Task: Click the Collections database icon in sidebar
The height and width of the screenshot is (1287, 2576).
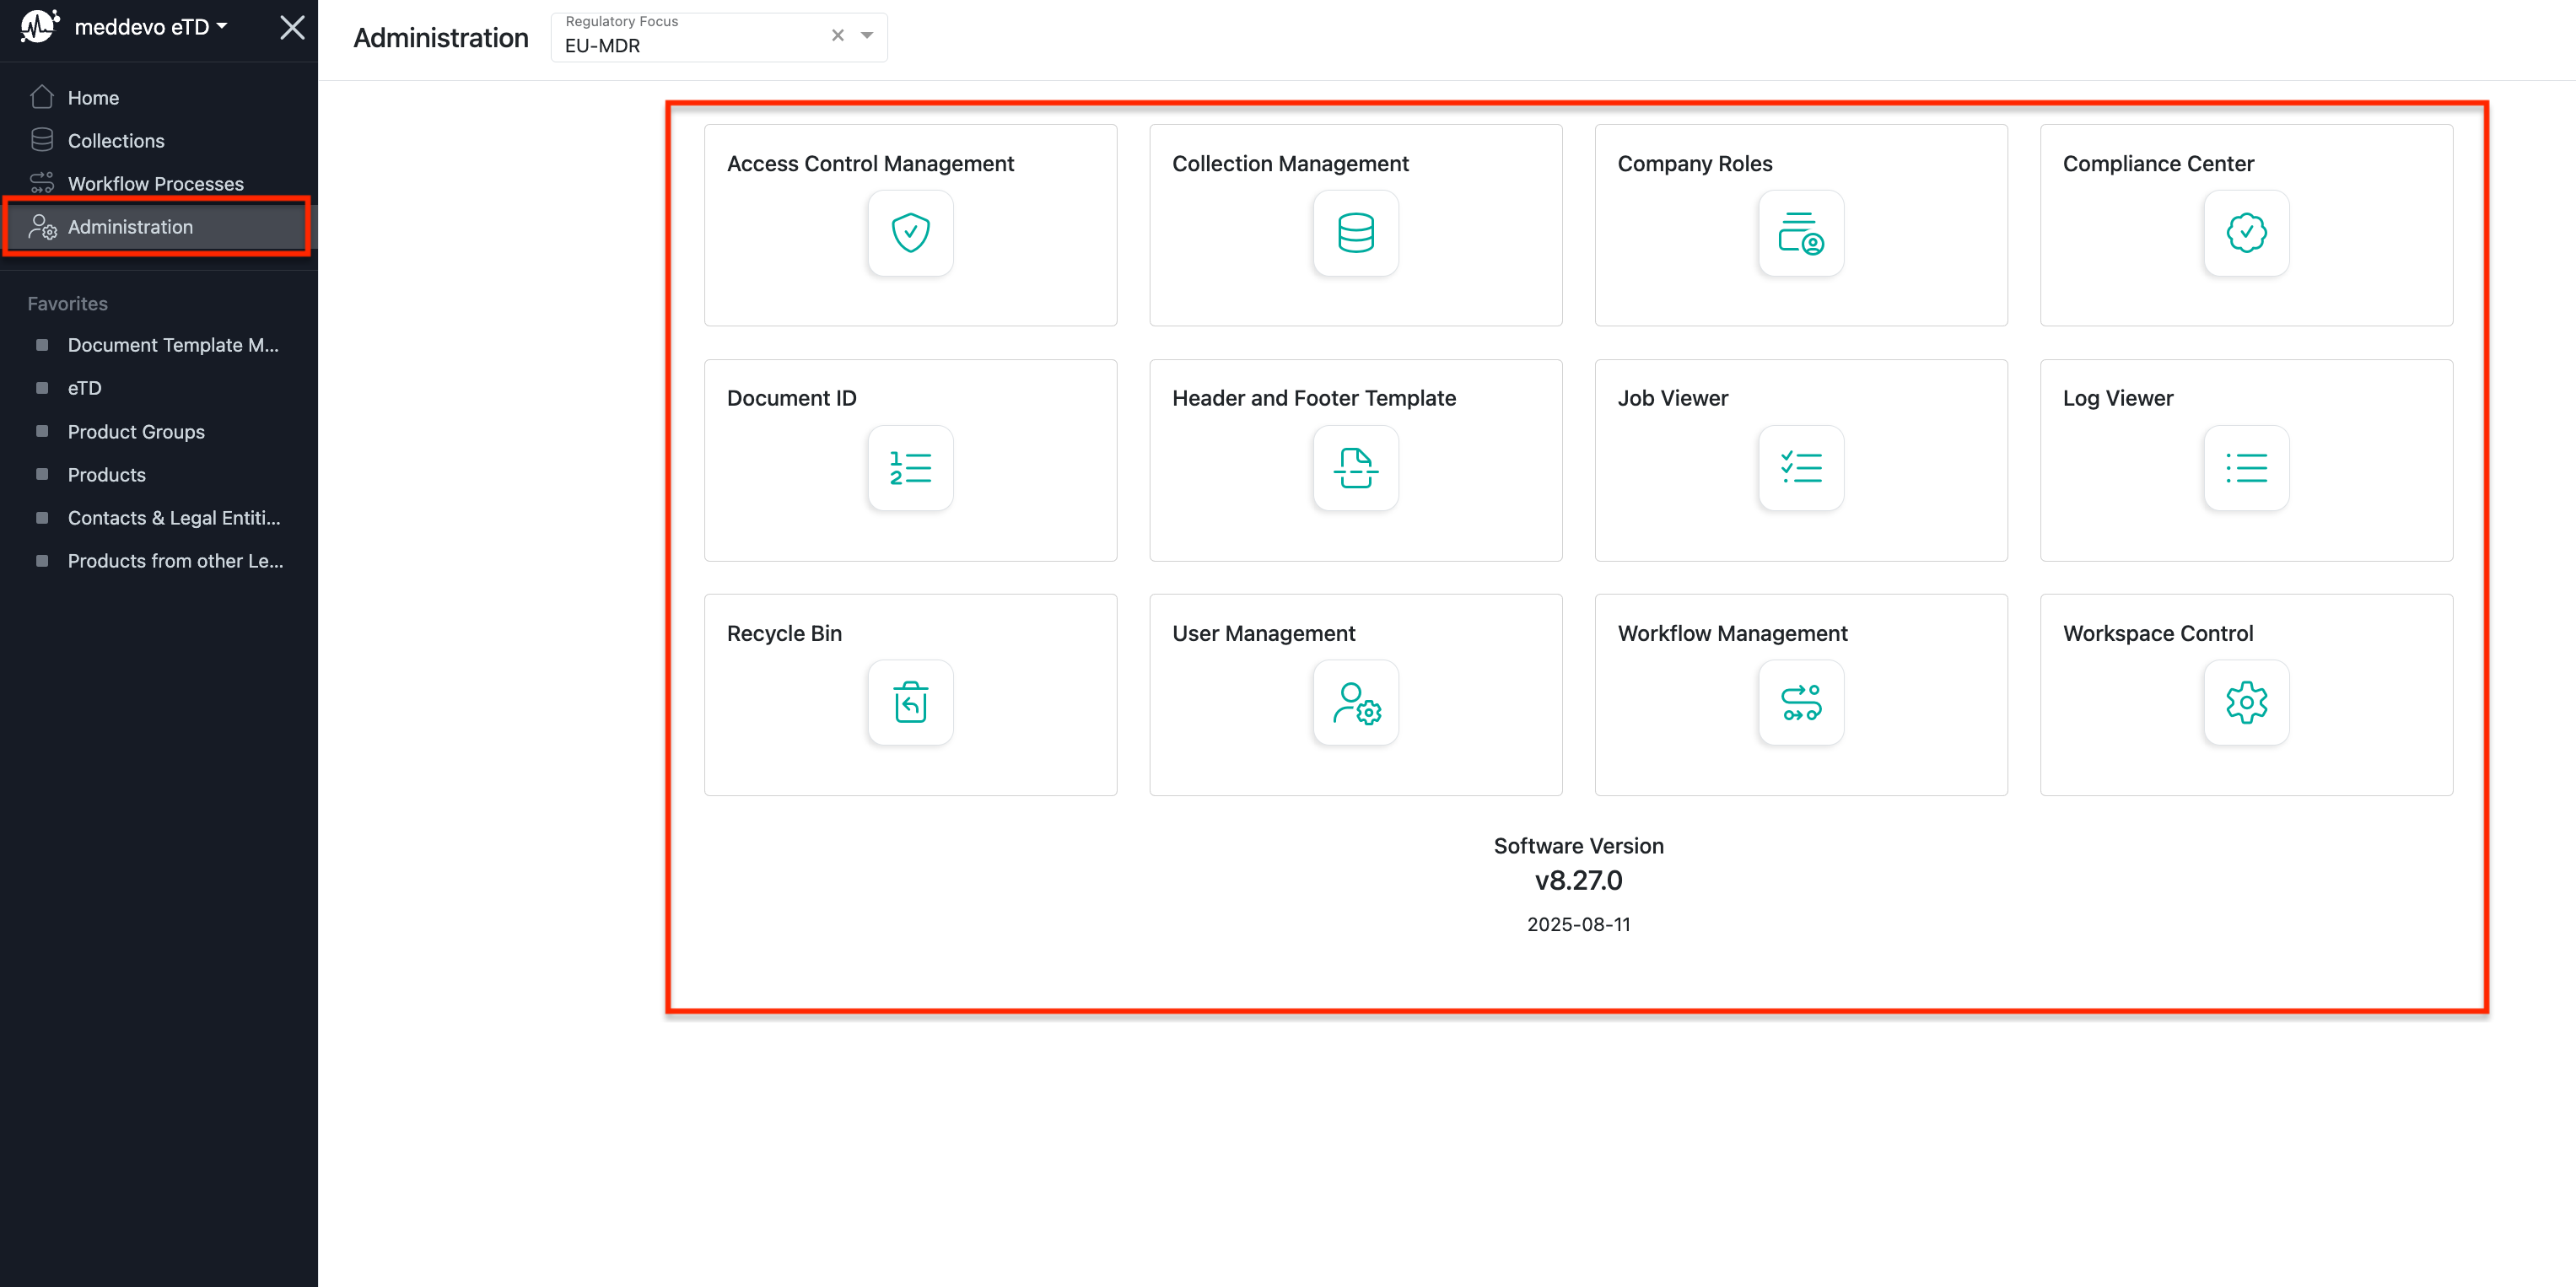Action: point(42,140)
